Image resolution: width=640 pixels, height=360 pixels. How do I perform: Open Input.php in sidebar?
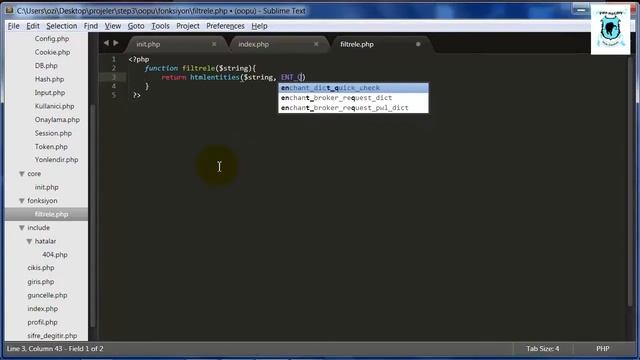50,93
